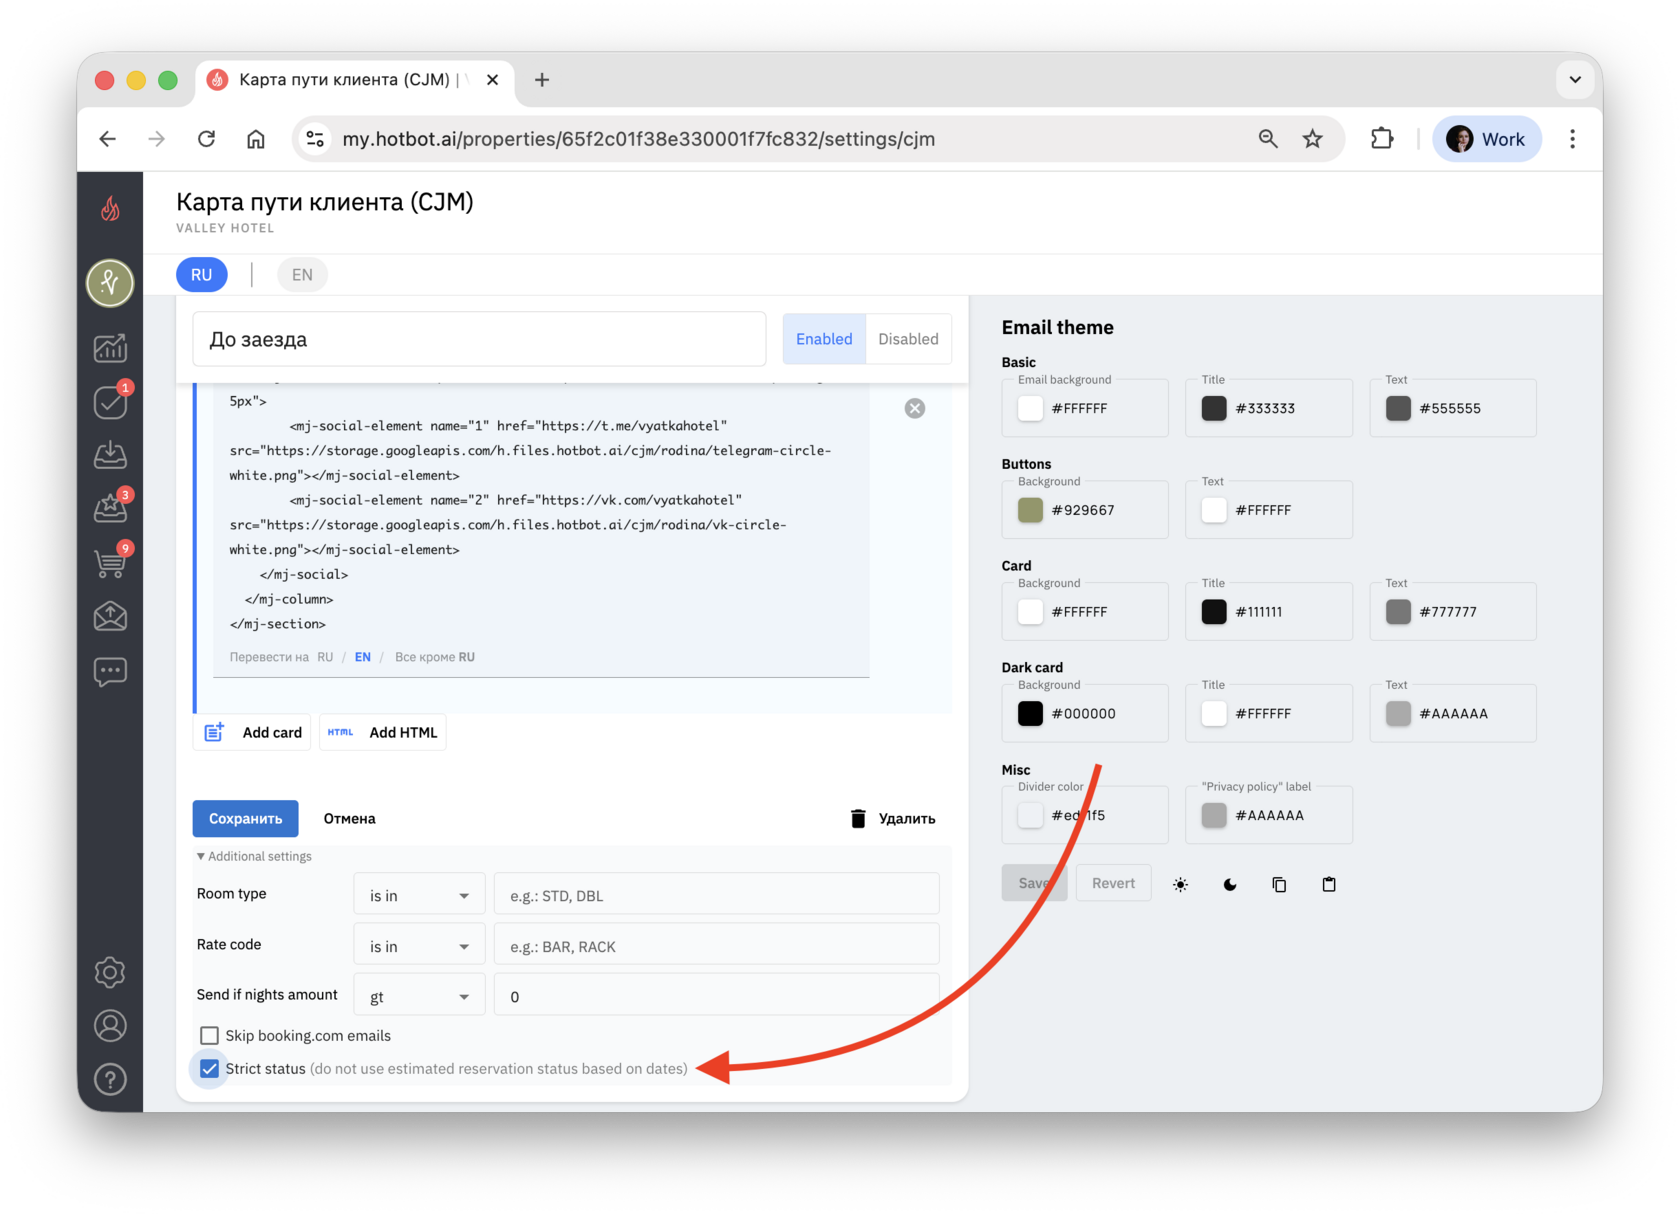Open the settings gear in sidebar
The width and height of the screenshot is (1680, 1214).
110,972
